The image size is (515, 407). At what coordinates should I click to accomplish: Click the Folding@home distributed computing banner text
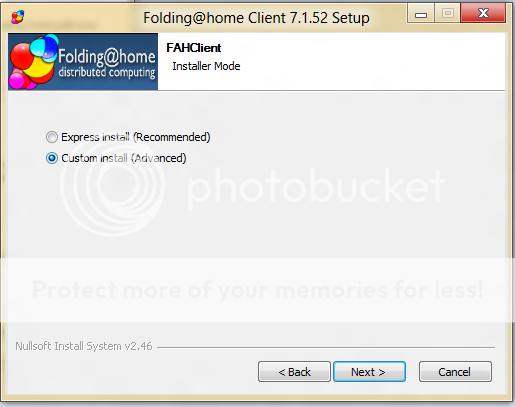pos(107,64)
